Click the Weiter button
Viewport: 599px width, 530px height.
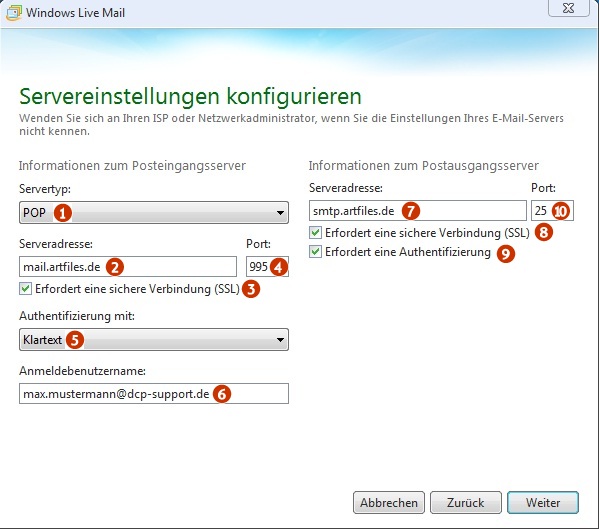[x=543, y=502]
